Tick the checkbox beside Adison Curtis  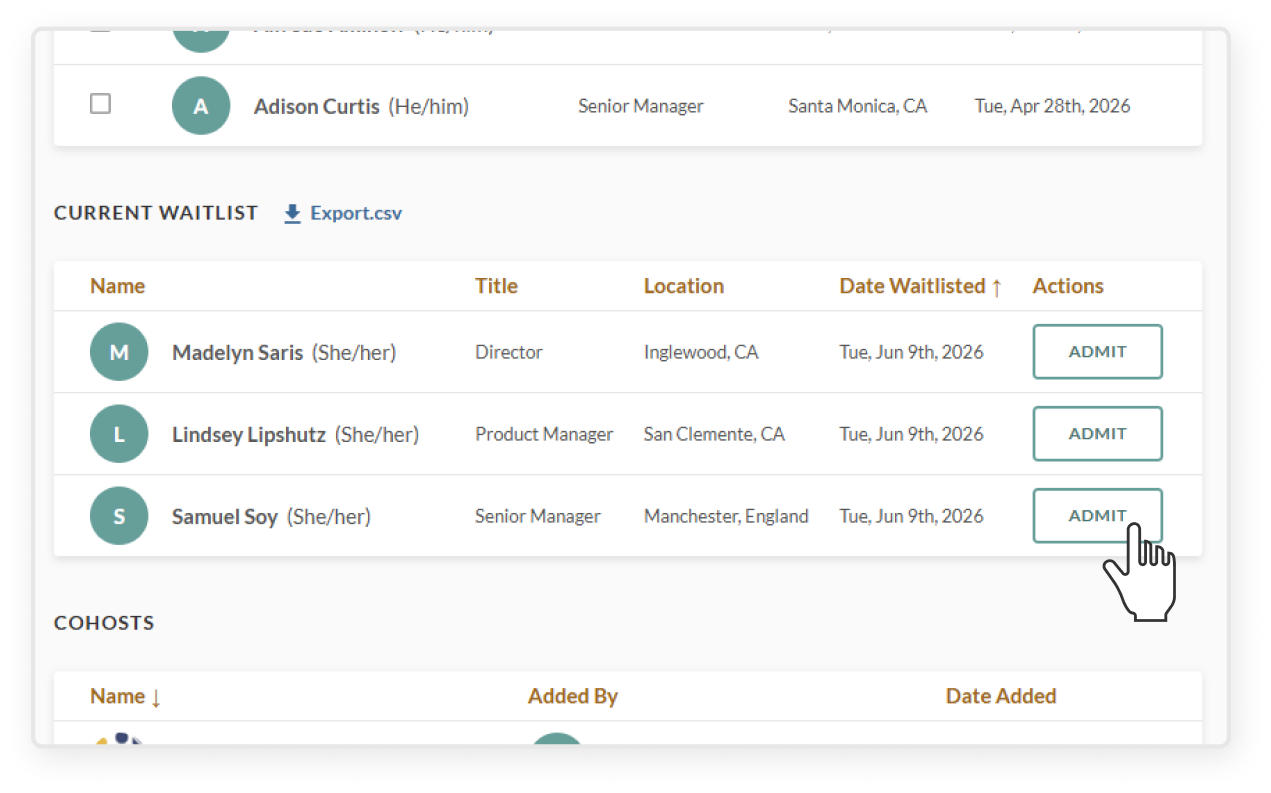(100, 104)
